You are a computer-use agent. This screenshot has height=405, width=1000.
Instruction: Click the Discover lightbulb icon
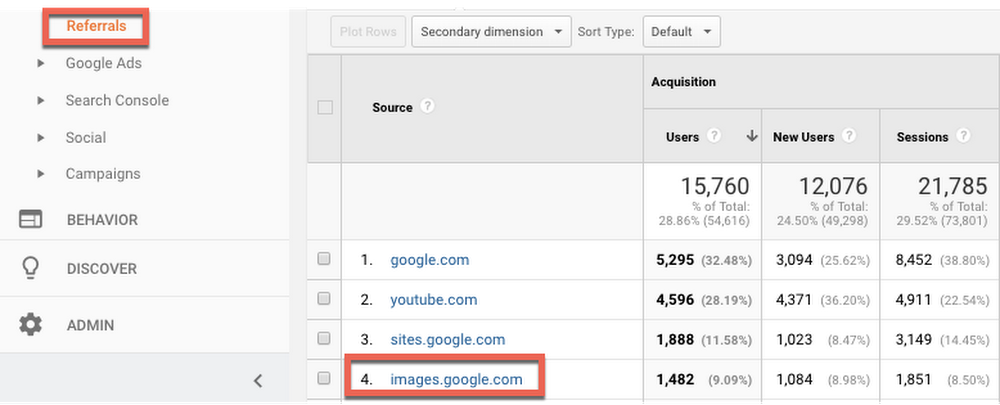pyautogui.click(x=30, y=269)
